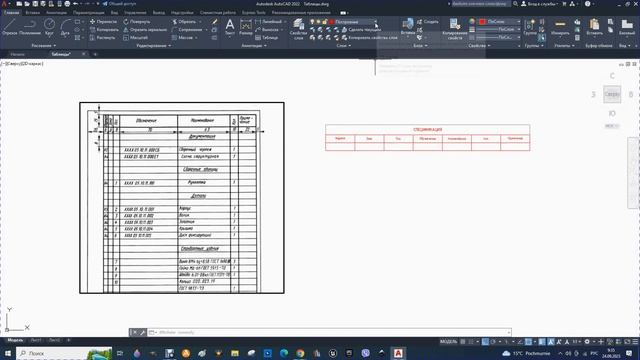Switch to the Модель layout tab
This screenshot has height=360, width=640.
(16, 340)
